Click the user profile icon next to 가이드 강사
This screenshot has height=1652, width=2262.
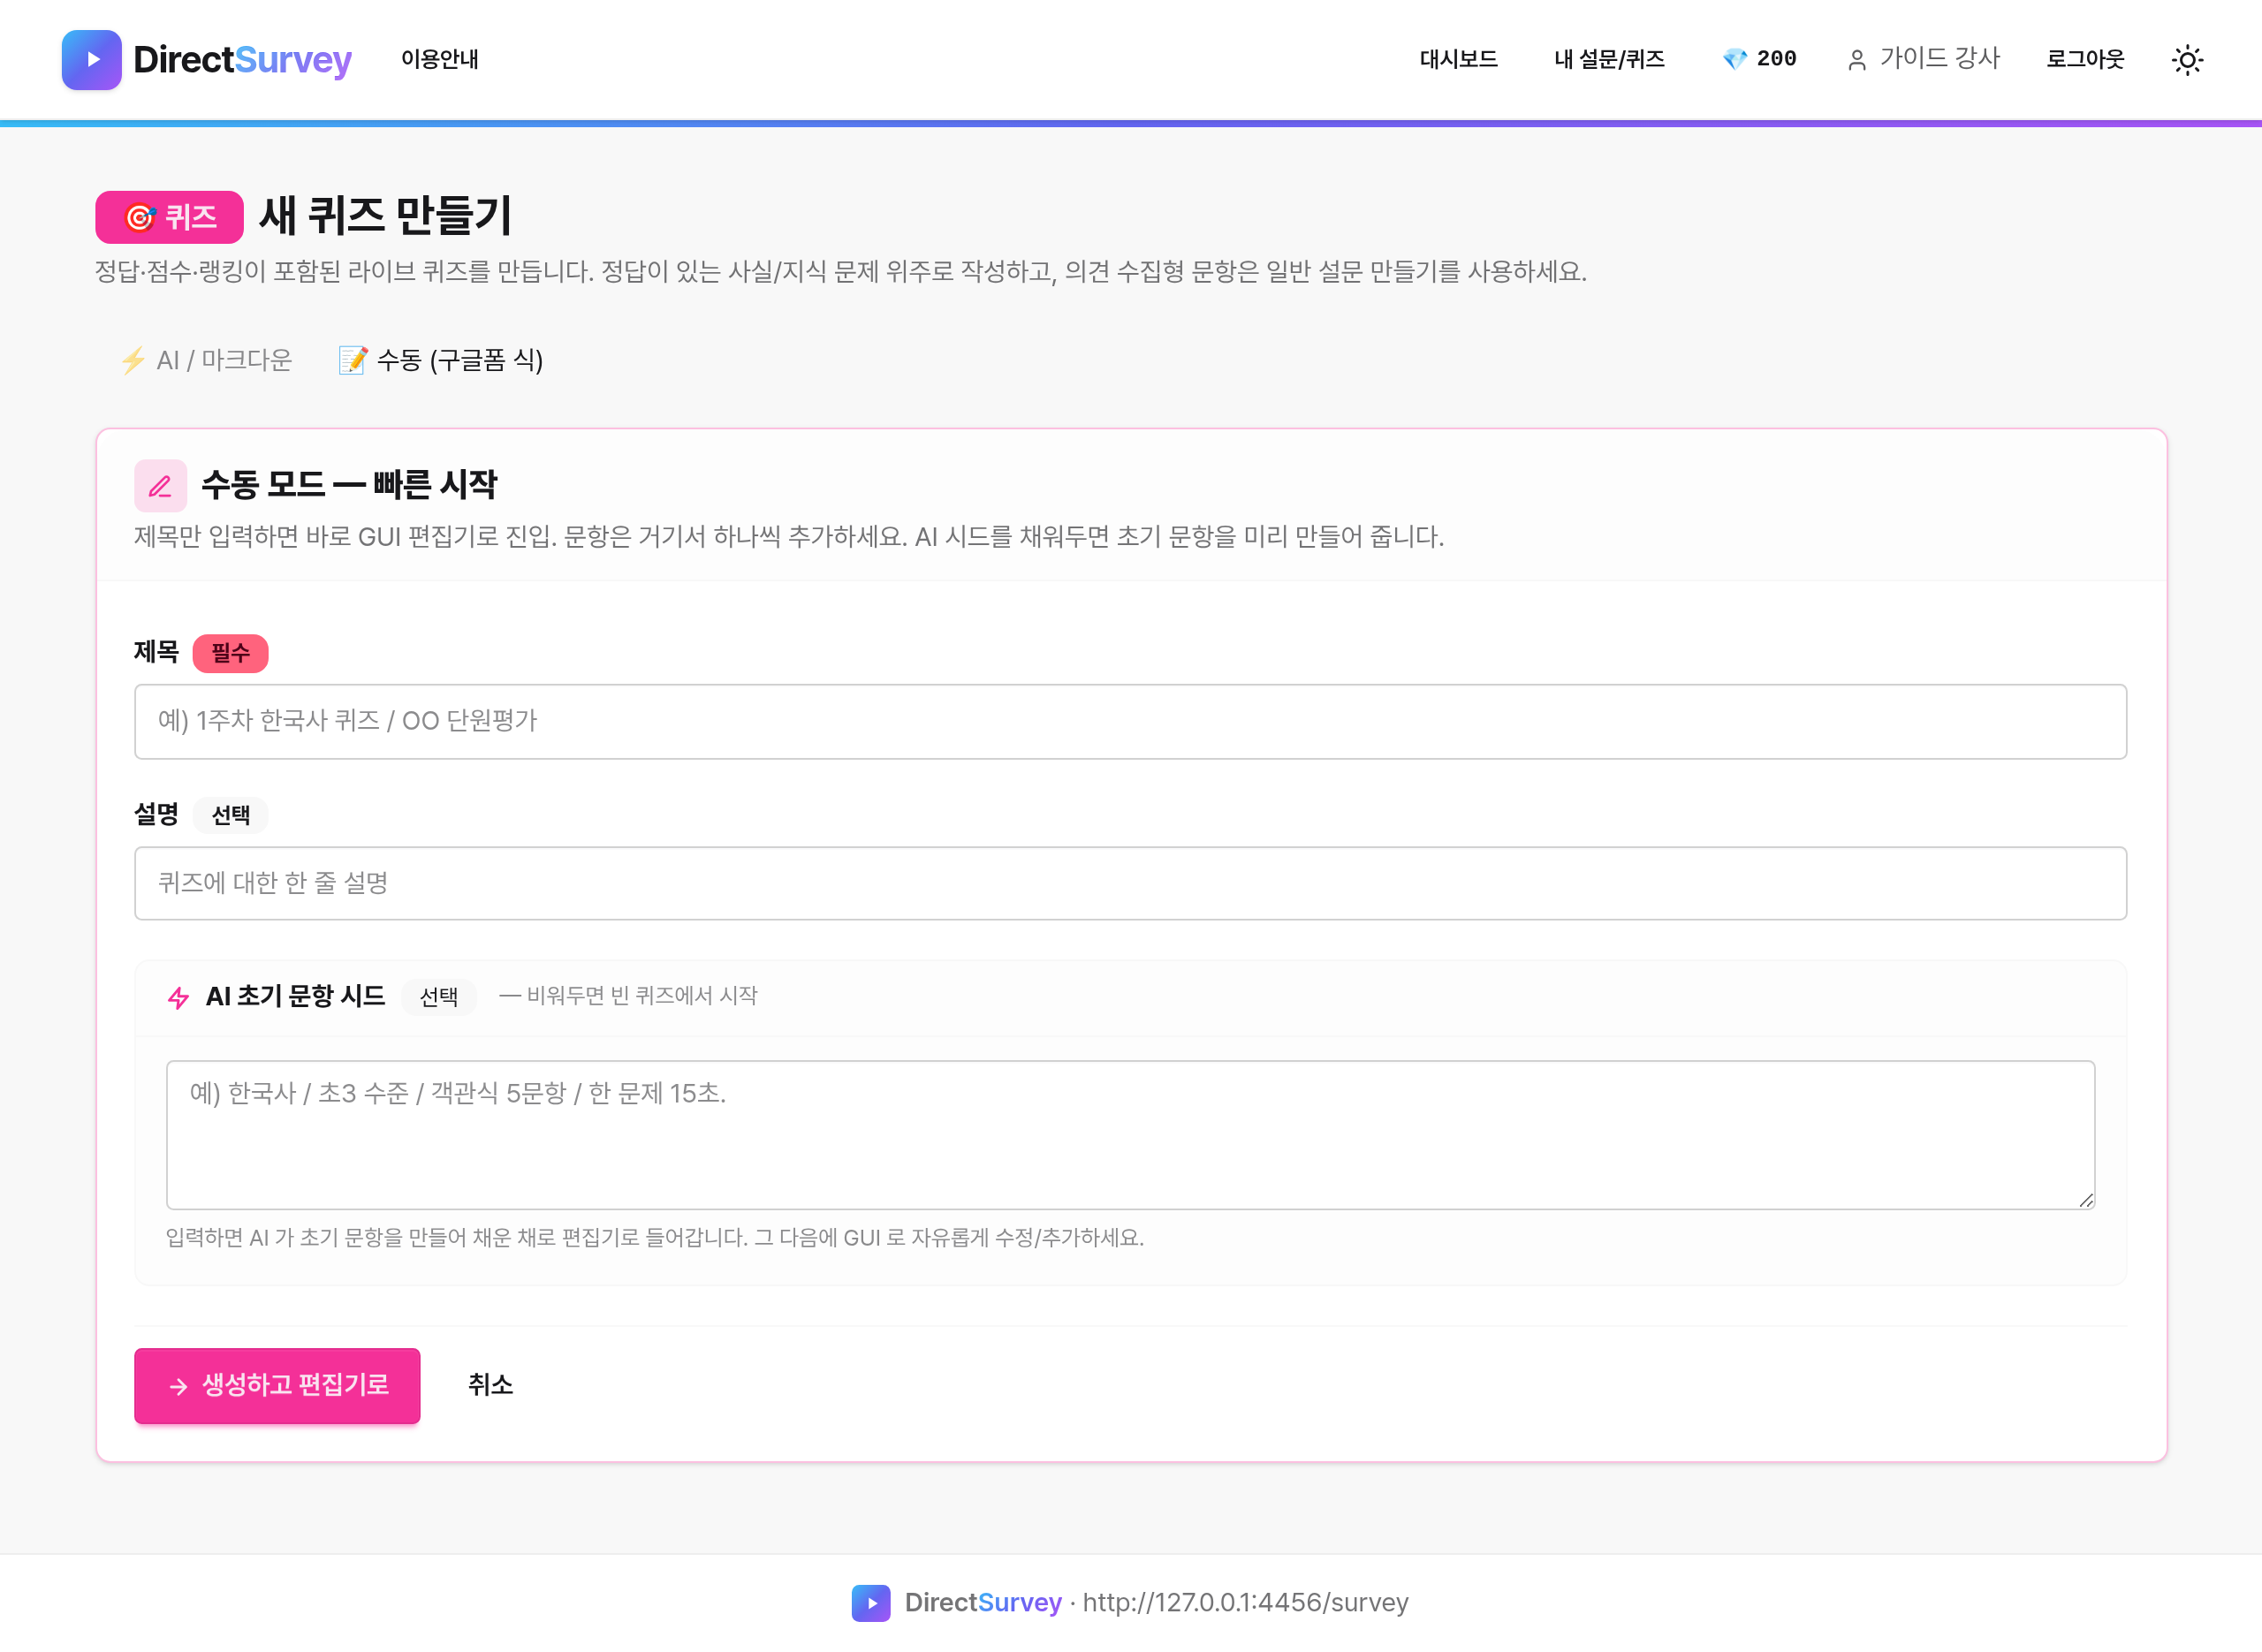click(x=1856, y=60)
